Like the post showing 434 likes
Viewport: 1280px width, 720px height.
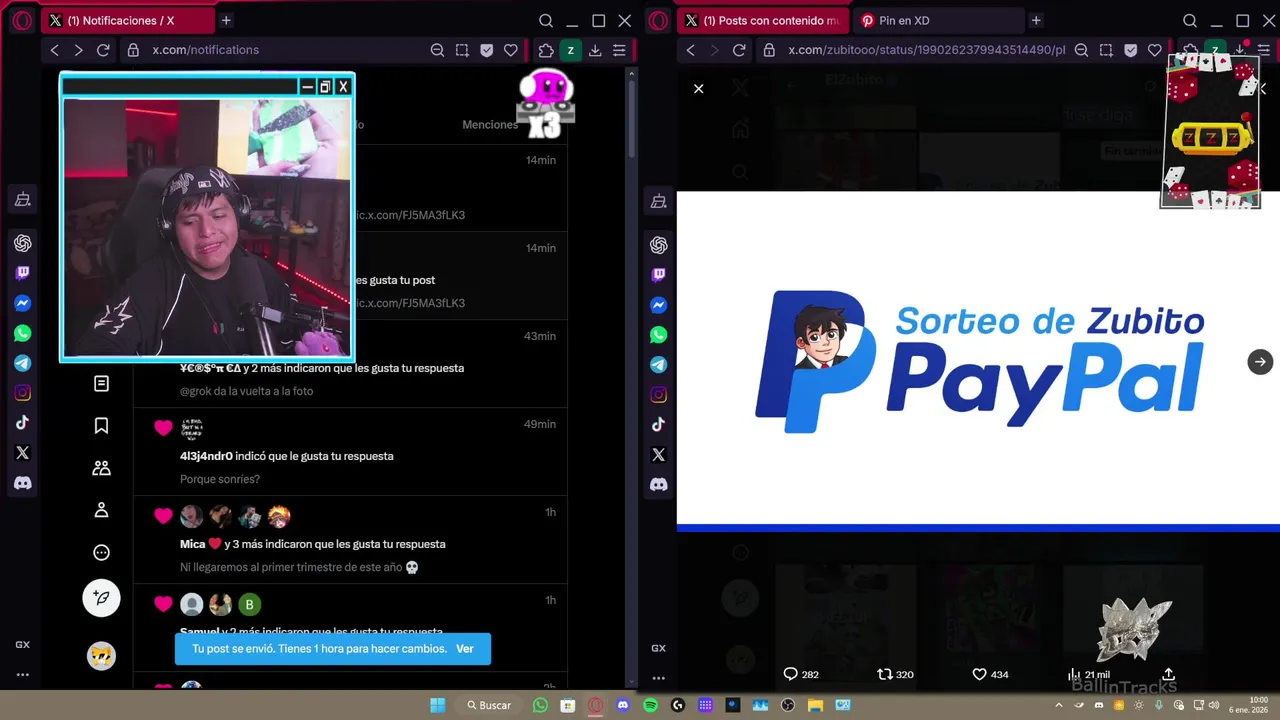tap(980, 674)
